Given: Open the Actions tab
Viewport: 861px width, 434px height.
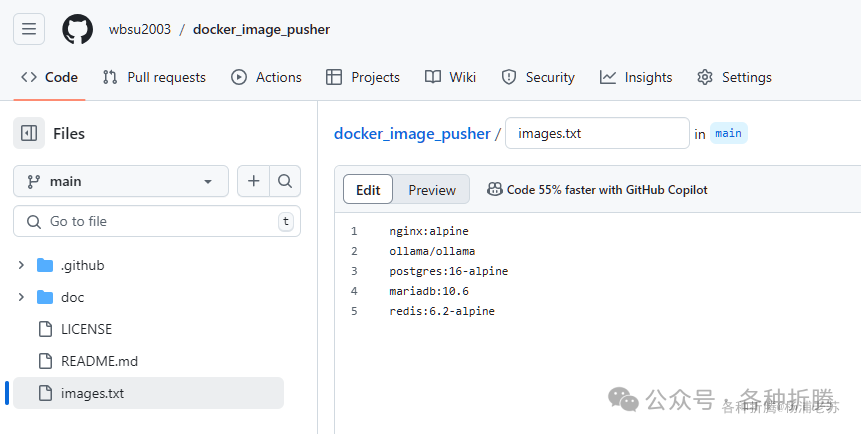Looking at the screenshot, I should coord(266,77).
